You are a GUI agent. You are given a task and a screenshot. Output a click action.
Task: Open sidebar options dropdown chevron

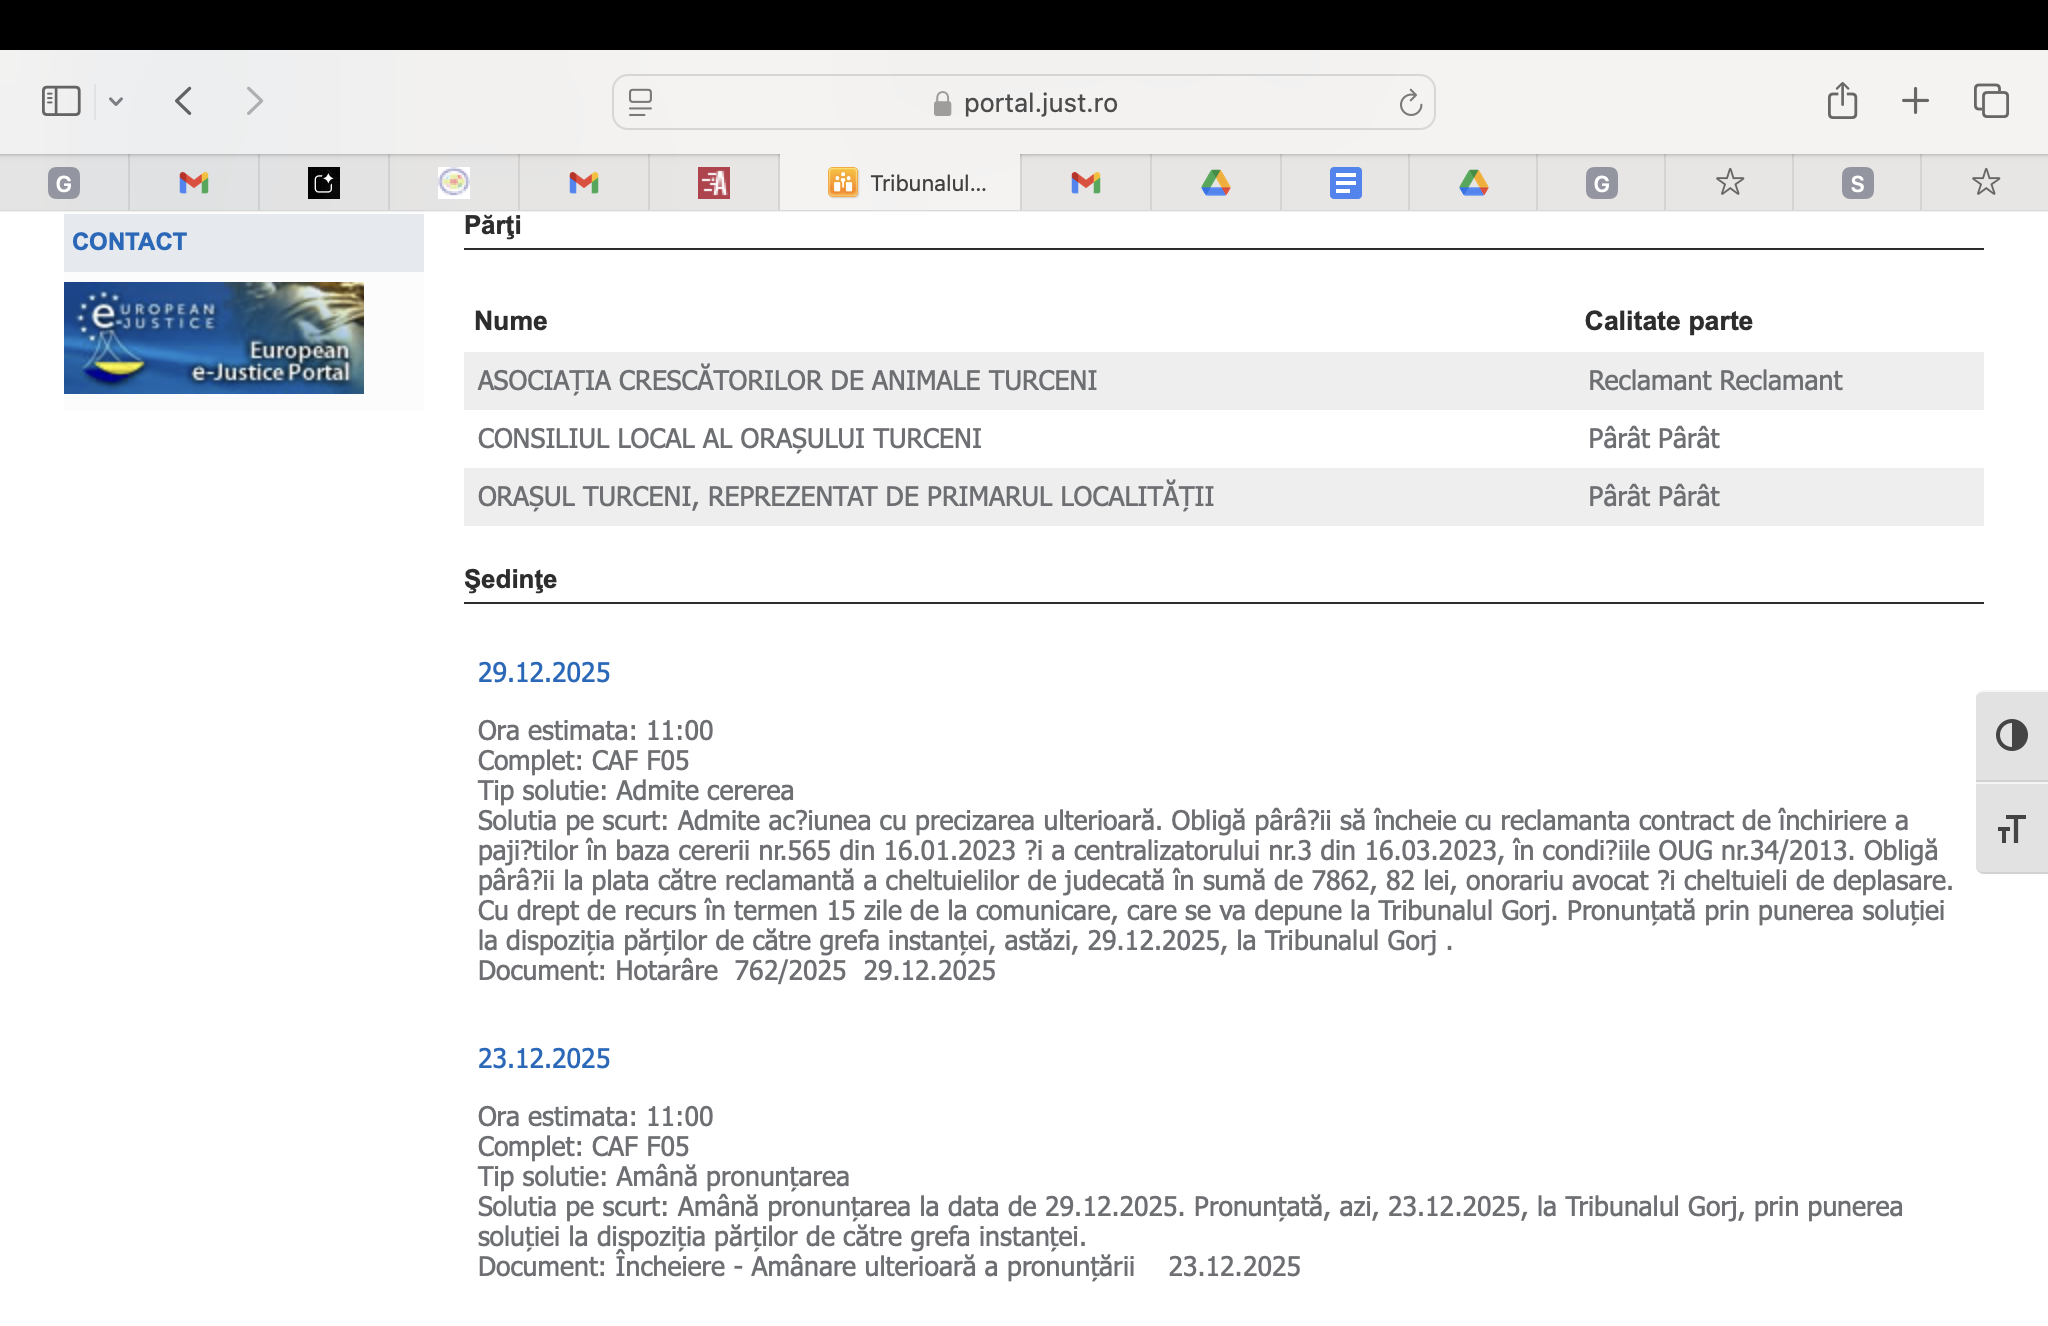click(x=116, y=101)
